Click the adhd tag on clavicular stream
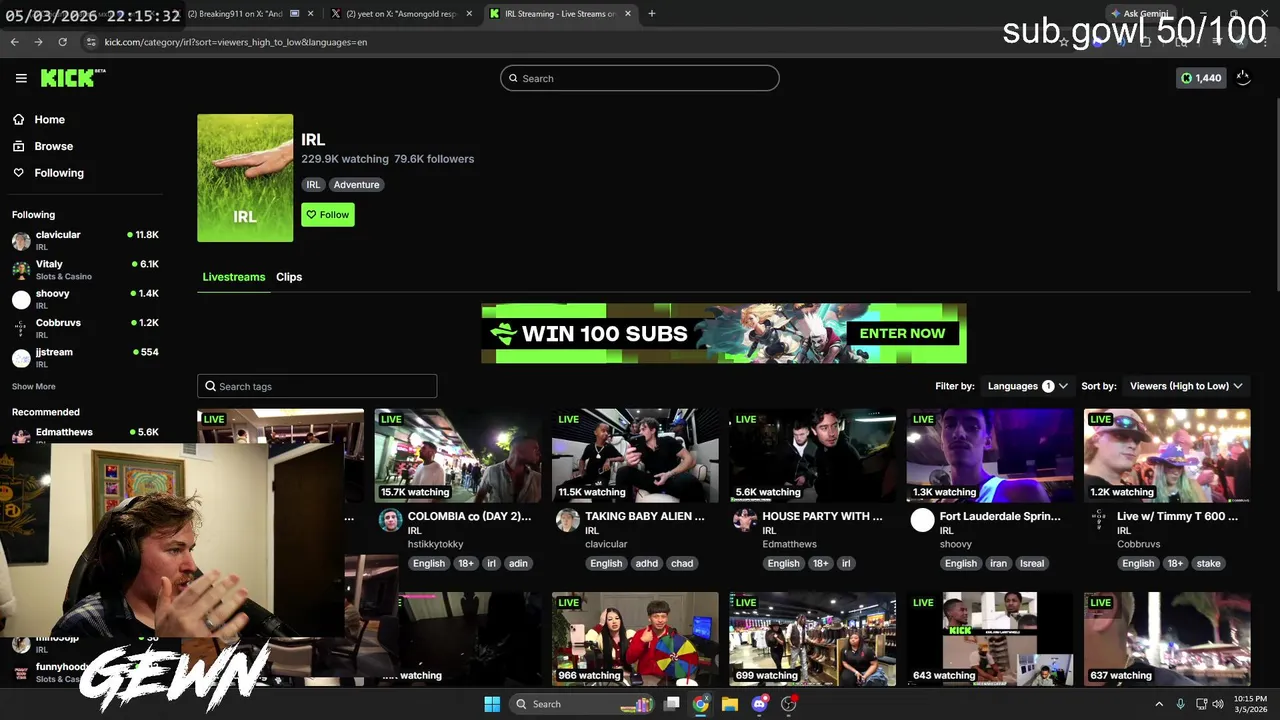This screenshot has width=1280, height=720. (647, 563)
